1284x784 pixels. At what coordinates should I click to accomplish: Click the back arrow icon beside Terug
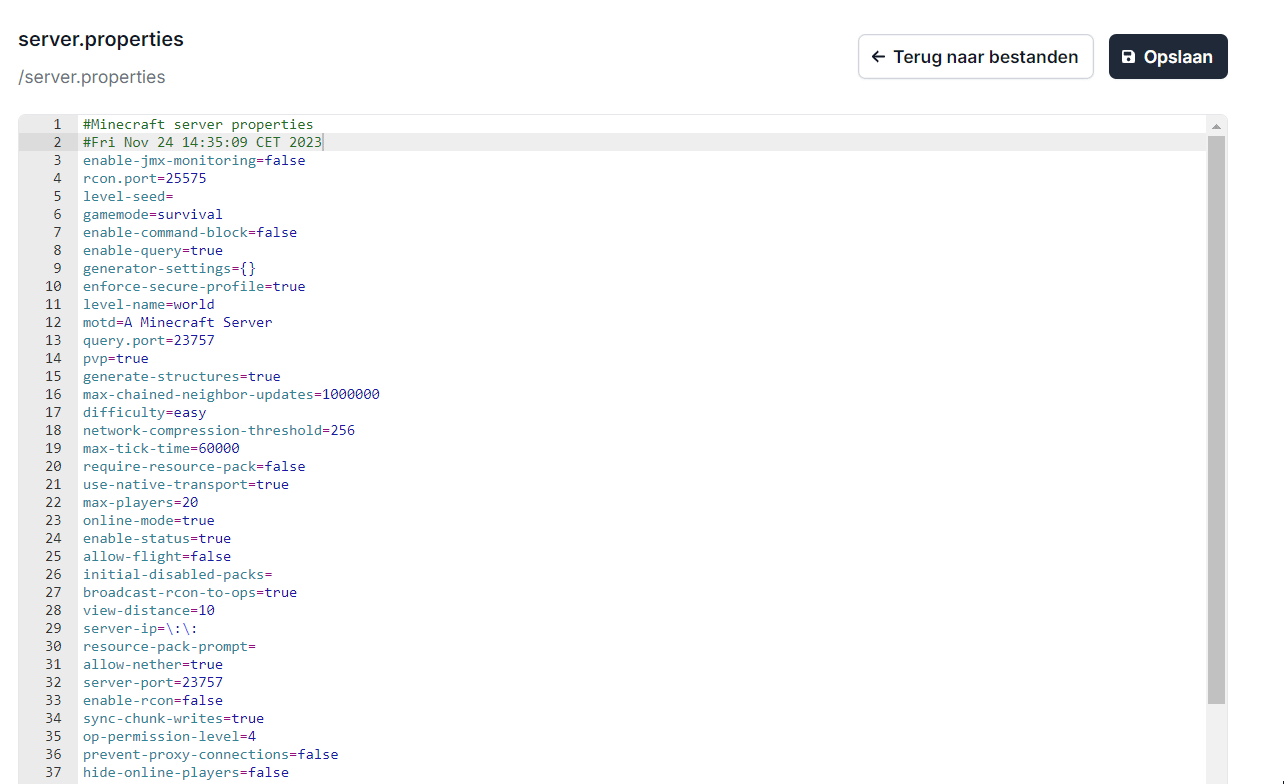coord(878,57)
